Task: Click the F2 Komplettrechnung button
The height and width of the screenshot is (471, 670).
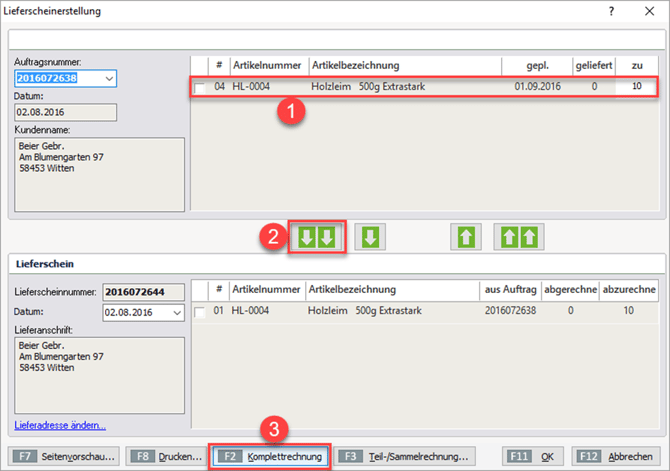Action: click(269, 456)
